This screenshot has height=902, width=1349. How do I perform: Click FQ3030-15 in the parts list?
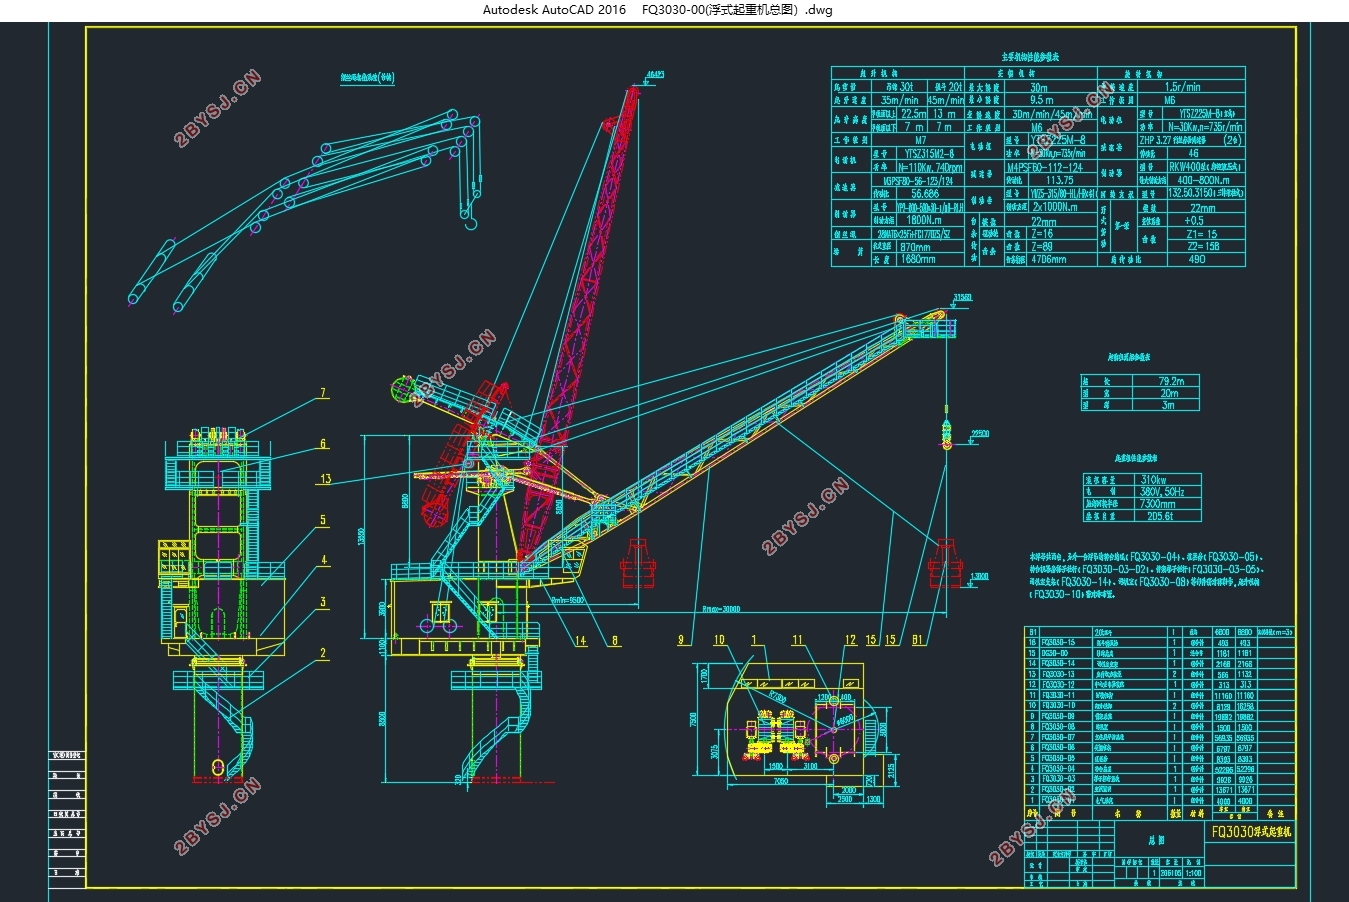1058,642
